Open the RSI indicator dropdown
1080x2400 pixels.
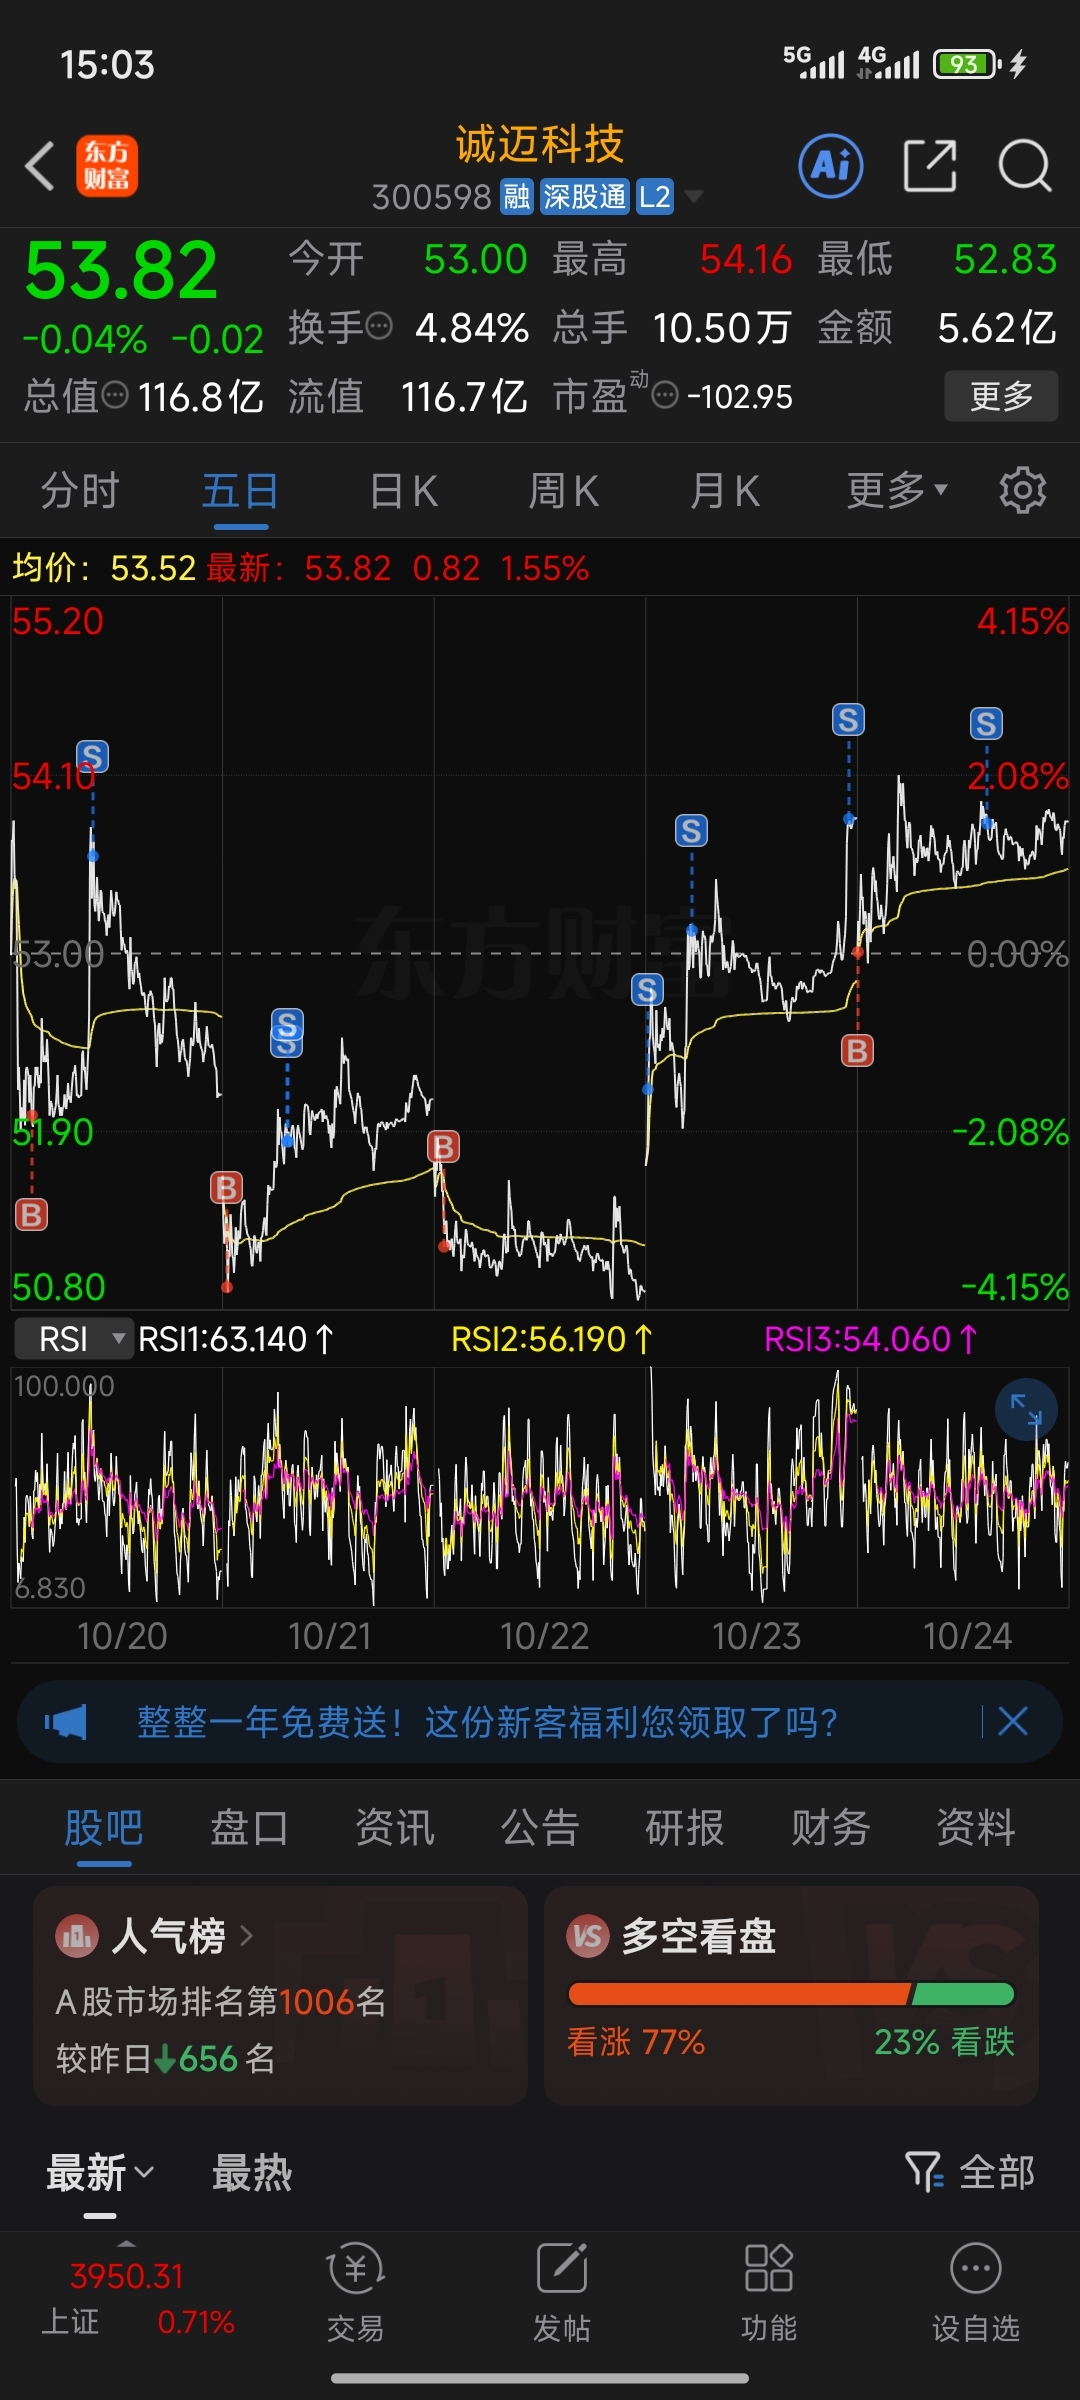click(x=73, y=1338)
